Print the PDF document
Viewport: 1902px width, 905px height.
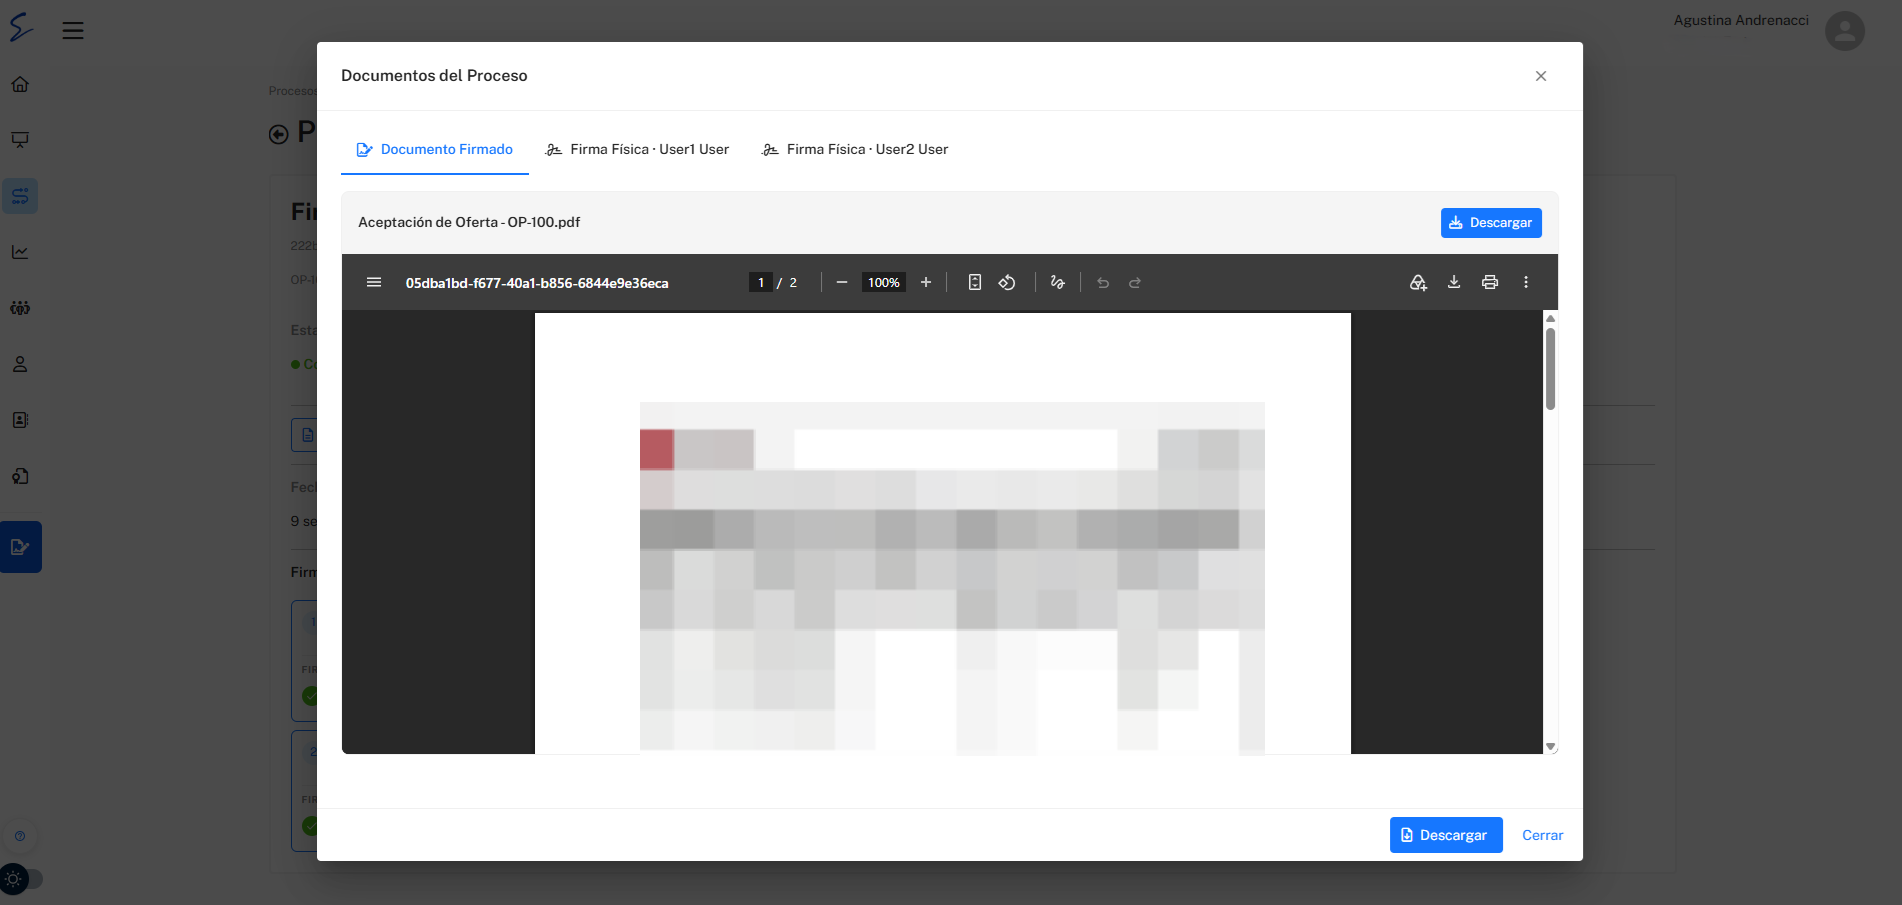(x=1490, y=283)
